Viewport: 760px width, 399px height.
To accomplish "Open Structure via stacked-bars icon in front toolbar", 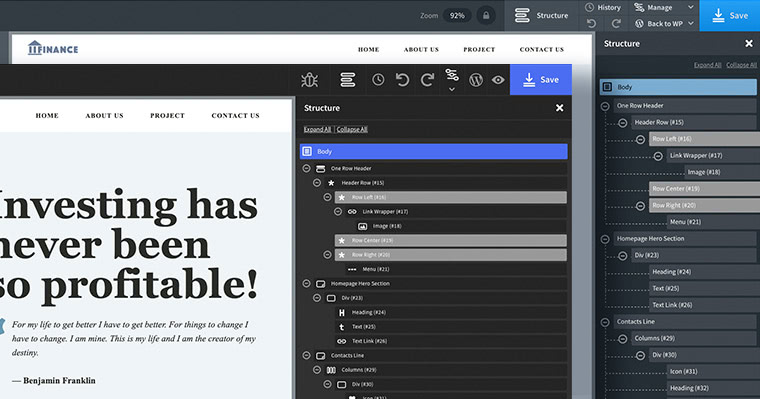I will tap(348, 80).
